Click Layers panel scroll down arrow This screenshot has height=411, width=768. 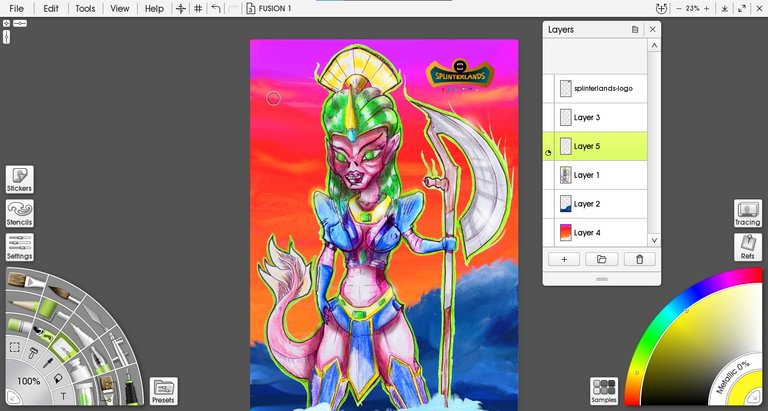point(654,240)
